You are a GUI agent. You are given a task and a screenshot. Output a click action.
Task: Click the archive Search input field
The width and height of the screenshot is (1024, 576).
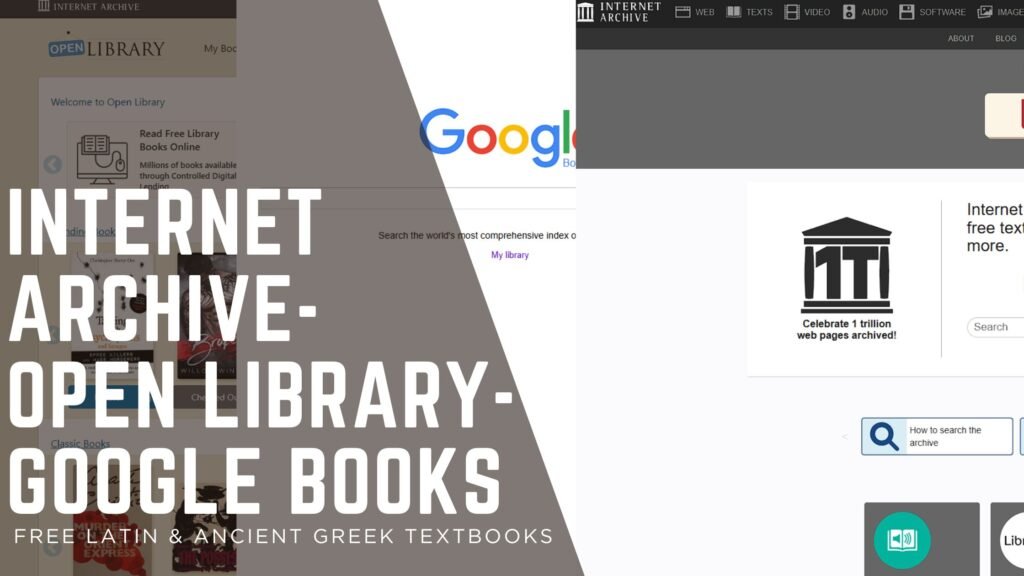996,327
